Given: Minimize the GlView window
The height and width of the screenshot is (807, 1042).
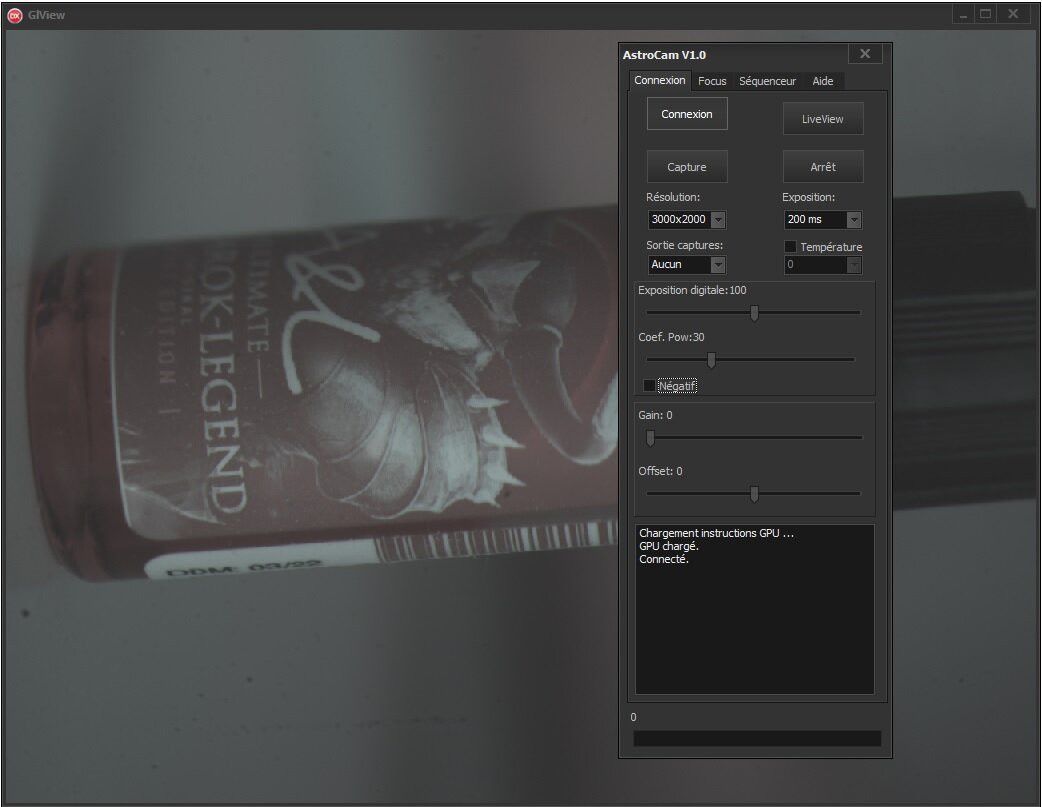Looking at the screenshot, I should pos(963,14).
